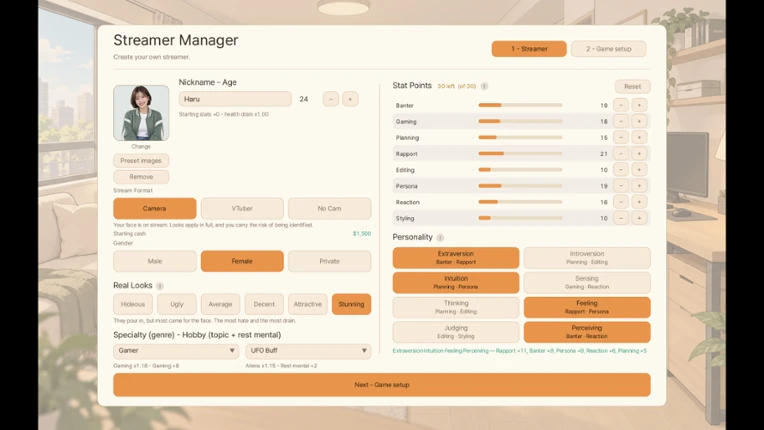Open the Gamer specialty dropdown
The width and height of the screenshot is (764, 430).
176,351
